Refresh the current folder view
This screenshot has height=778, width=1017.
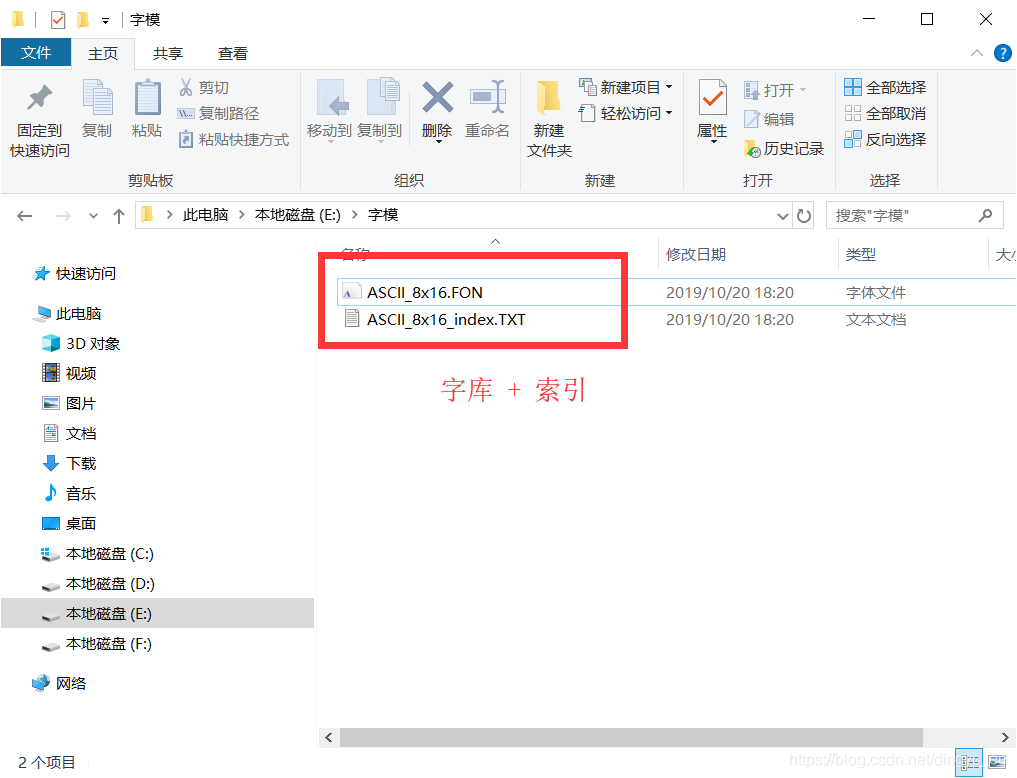coord(804,216)
